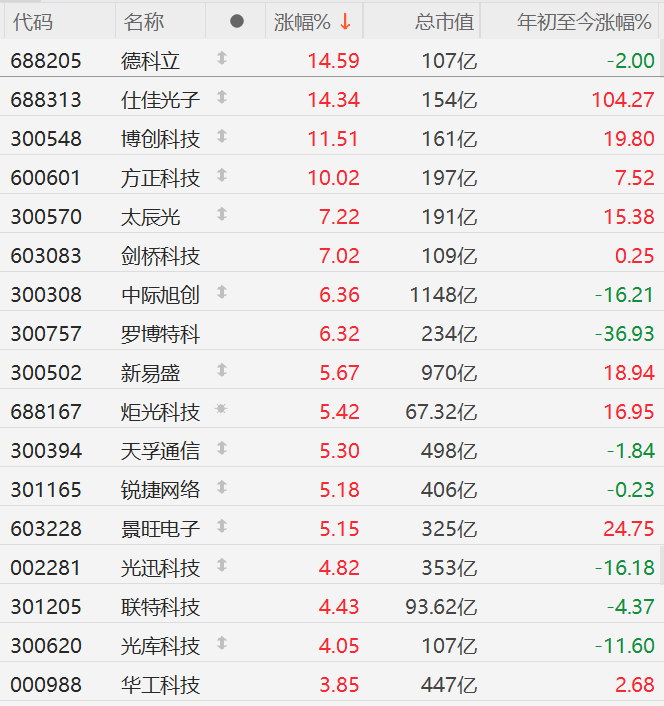Image resolution: width=664 pixels, height=706 pixels.
Task: Select stock name 仕佳光子
Action: [x=160, y=100]
